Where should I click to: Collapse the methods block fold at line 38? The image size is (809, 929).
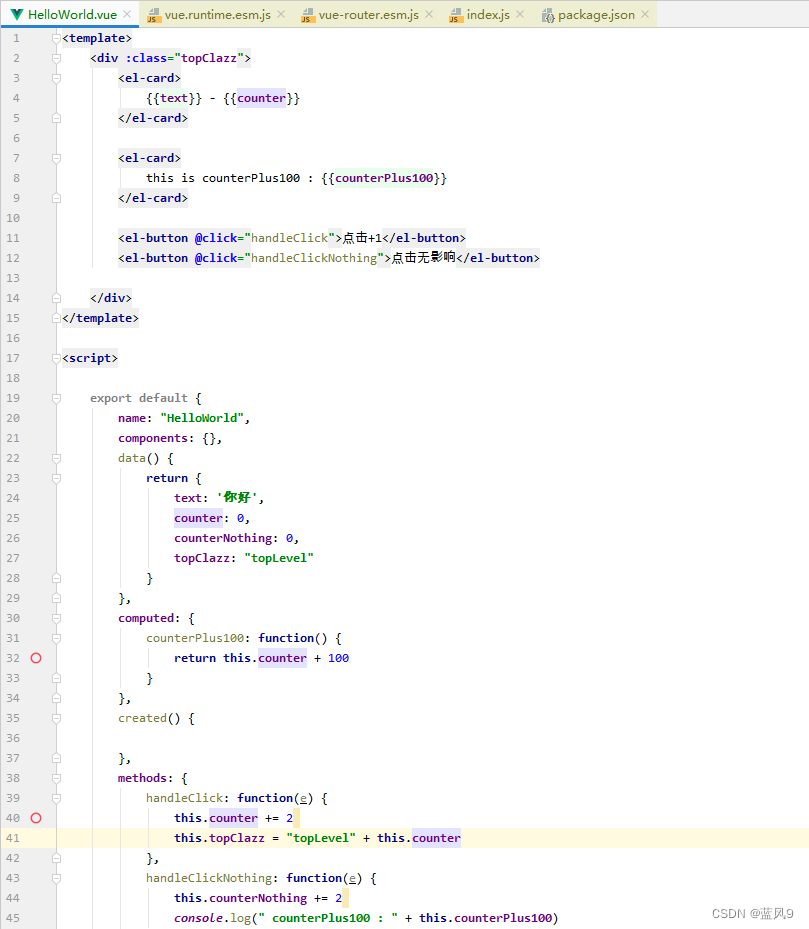coord(55,777)
